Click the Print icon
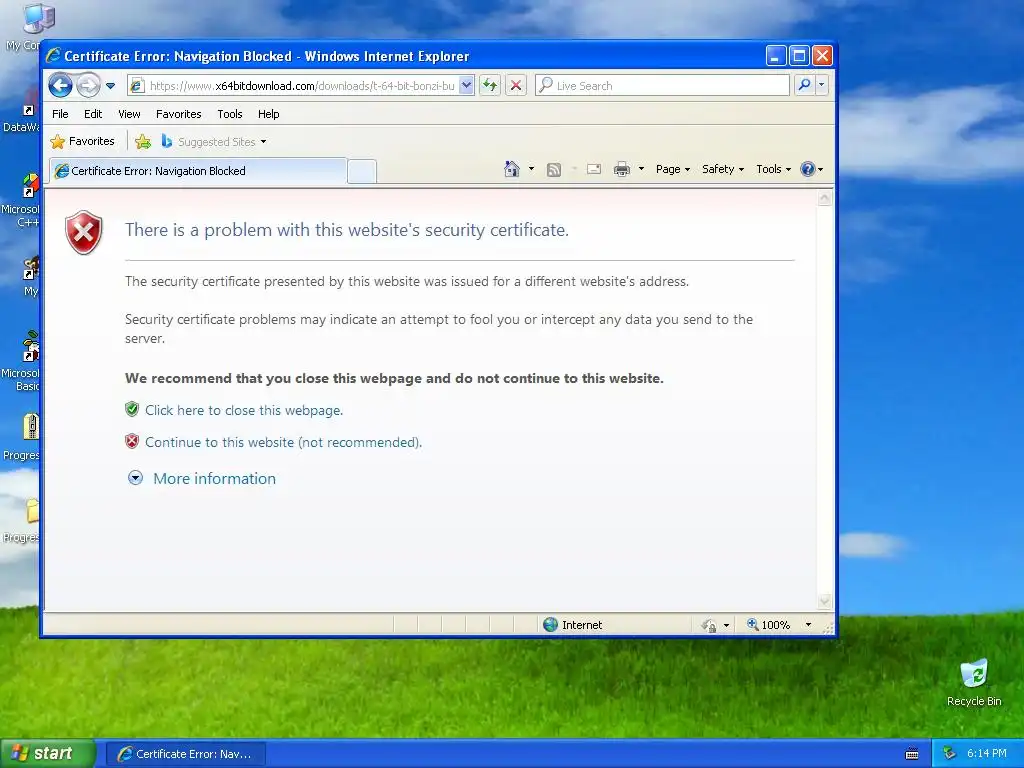The height and width of the screenshot is (768, 1024). tap(622, 169)
